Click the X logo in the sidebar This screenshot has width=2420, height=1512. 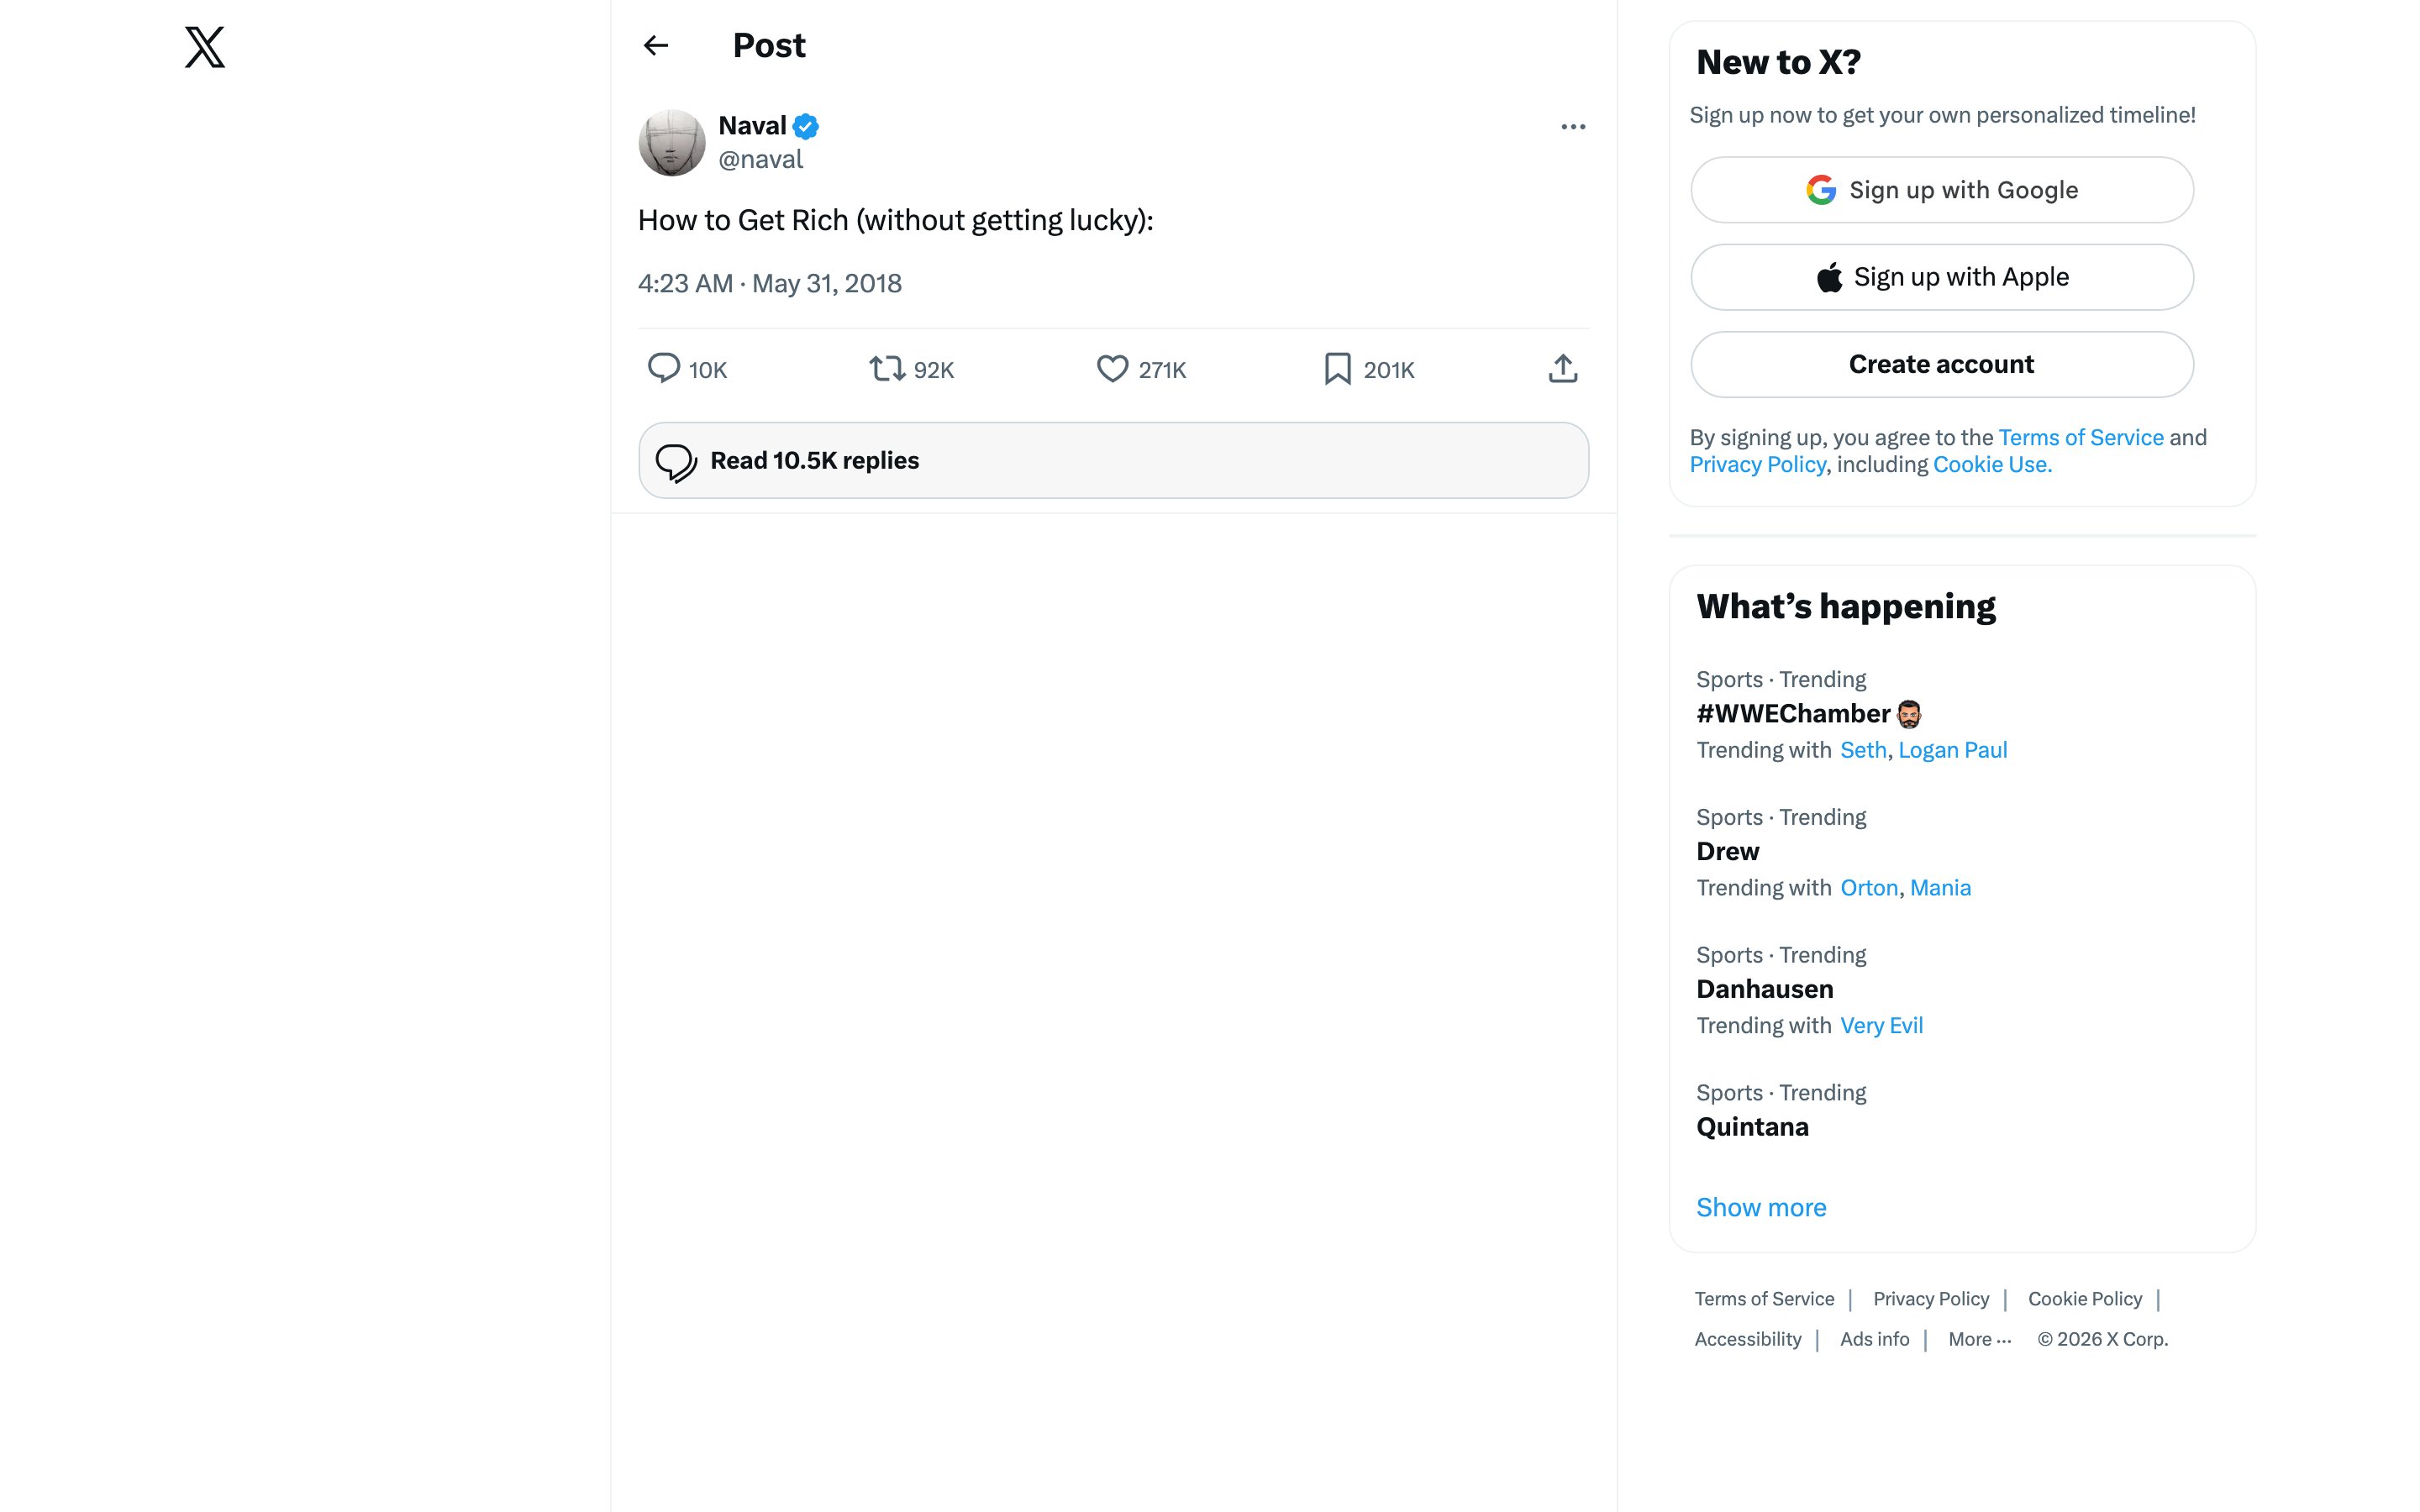(205, 47)
